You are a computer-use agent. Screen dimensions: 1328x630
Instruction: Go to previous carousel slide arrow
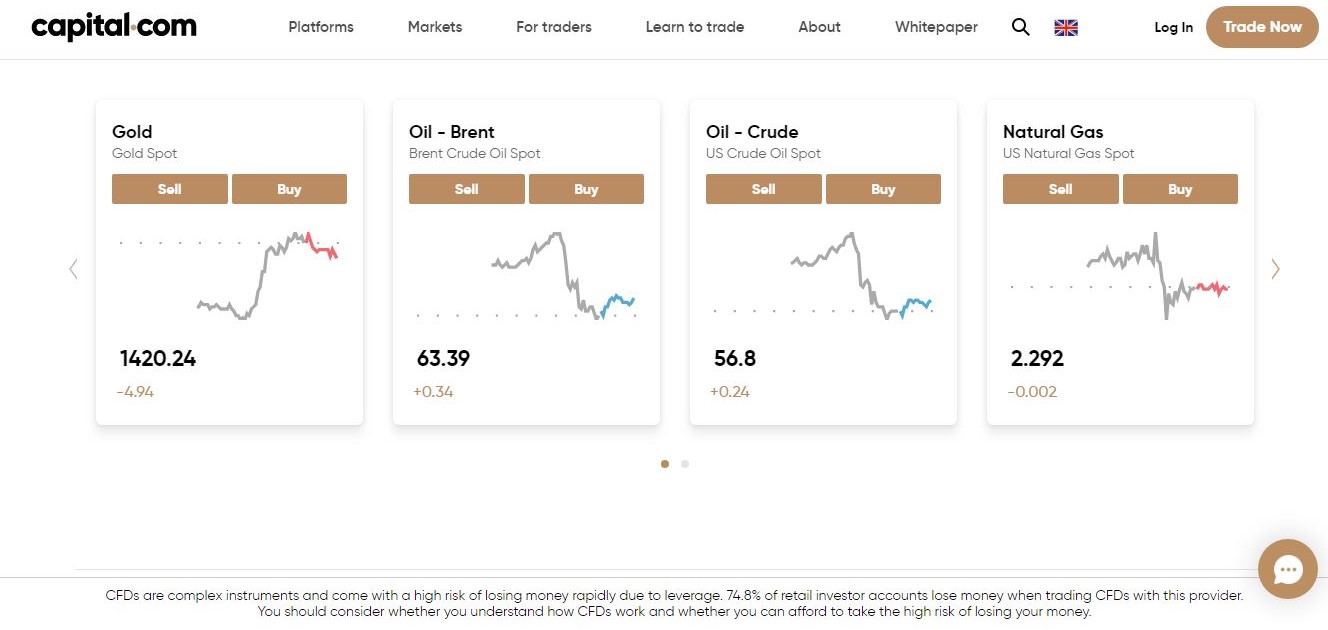click(x=73, y=268)
